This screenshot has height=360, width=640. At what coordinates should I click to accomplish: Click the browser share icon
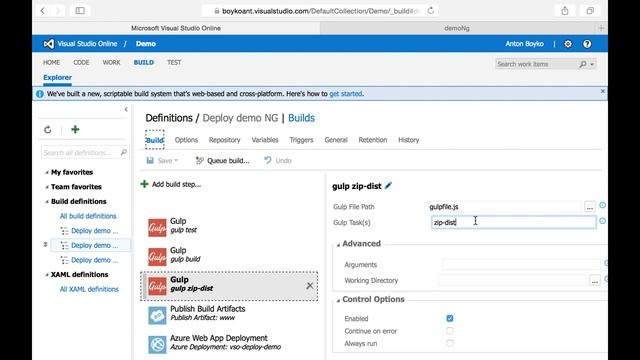(x=565, y=11)
